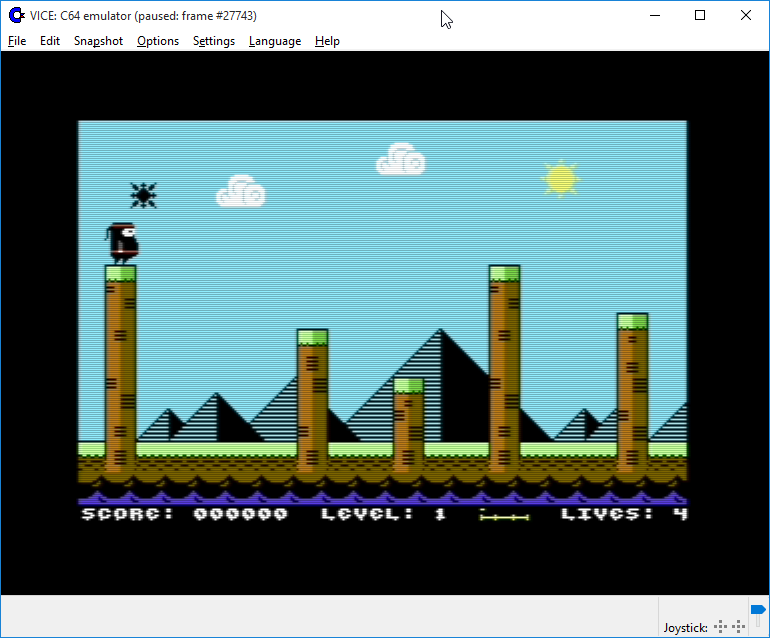The image size is (770, 638).
Task: Click the blue slider handle in status bar
Action: click(x=758, y=611)
